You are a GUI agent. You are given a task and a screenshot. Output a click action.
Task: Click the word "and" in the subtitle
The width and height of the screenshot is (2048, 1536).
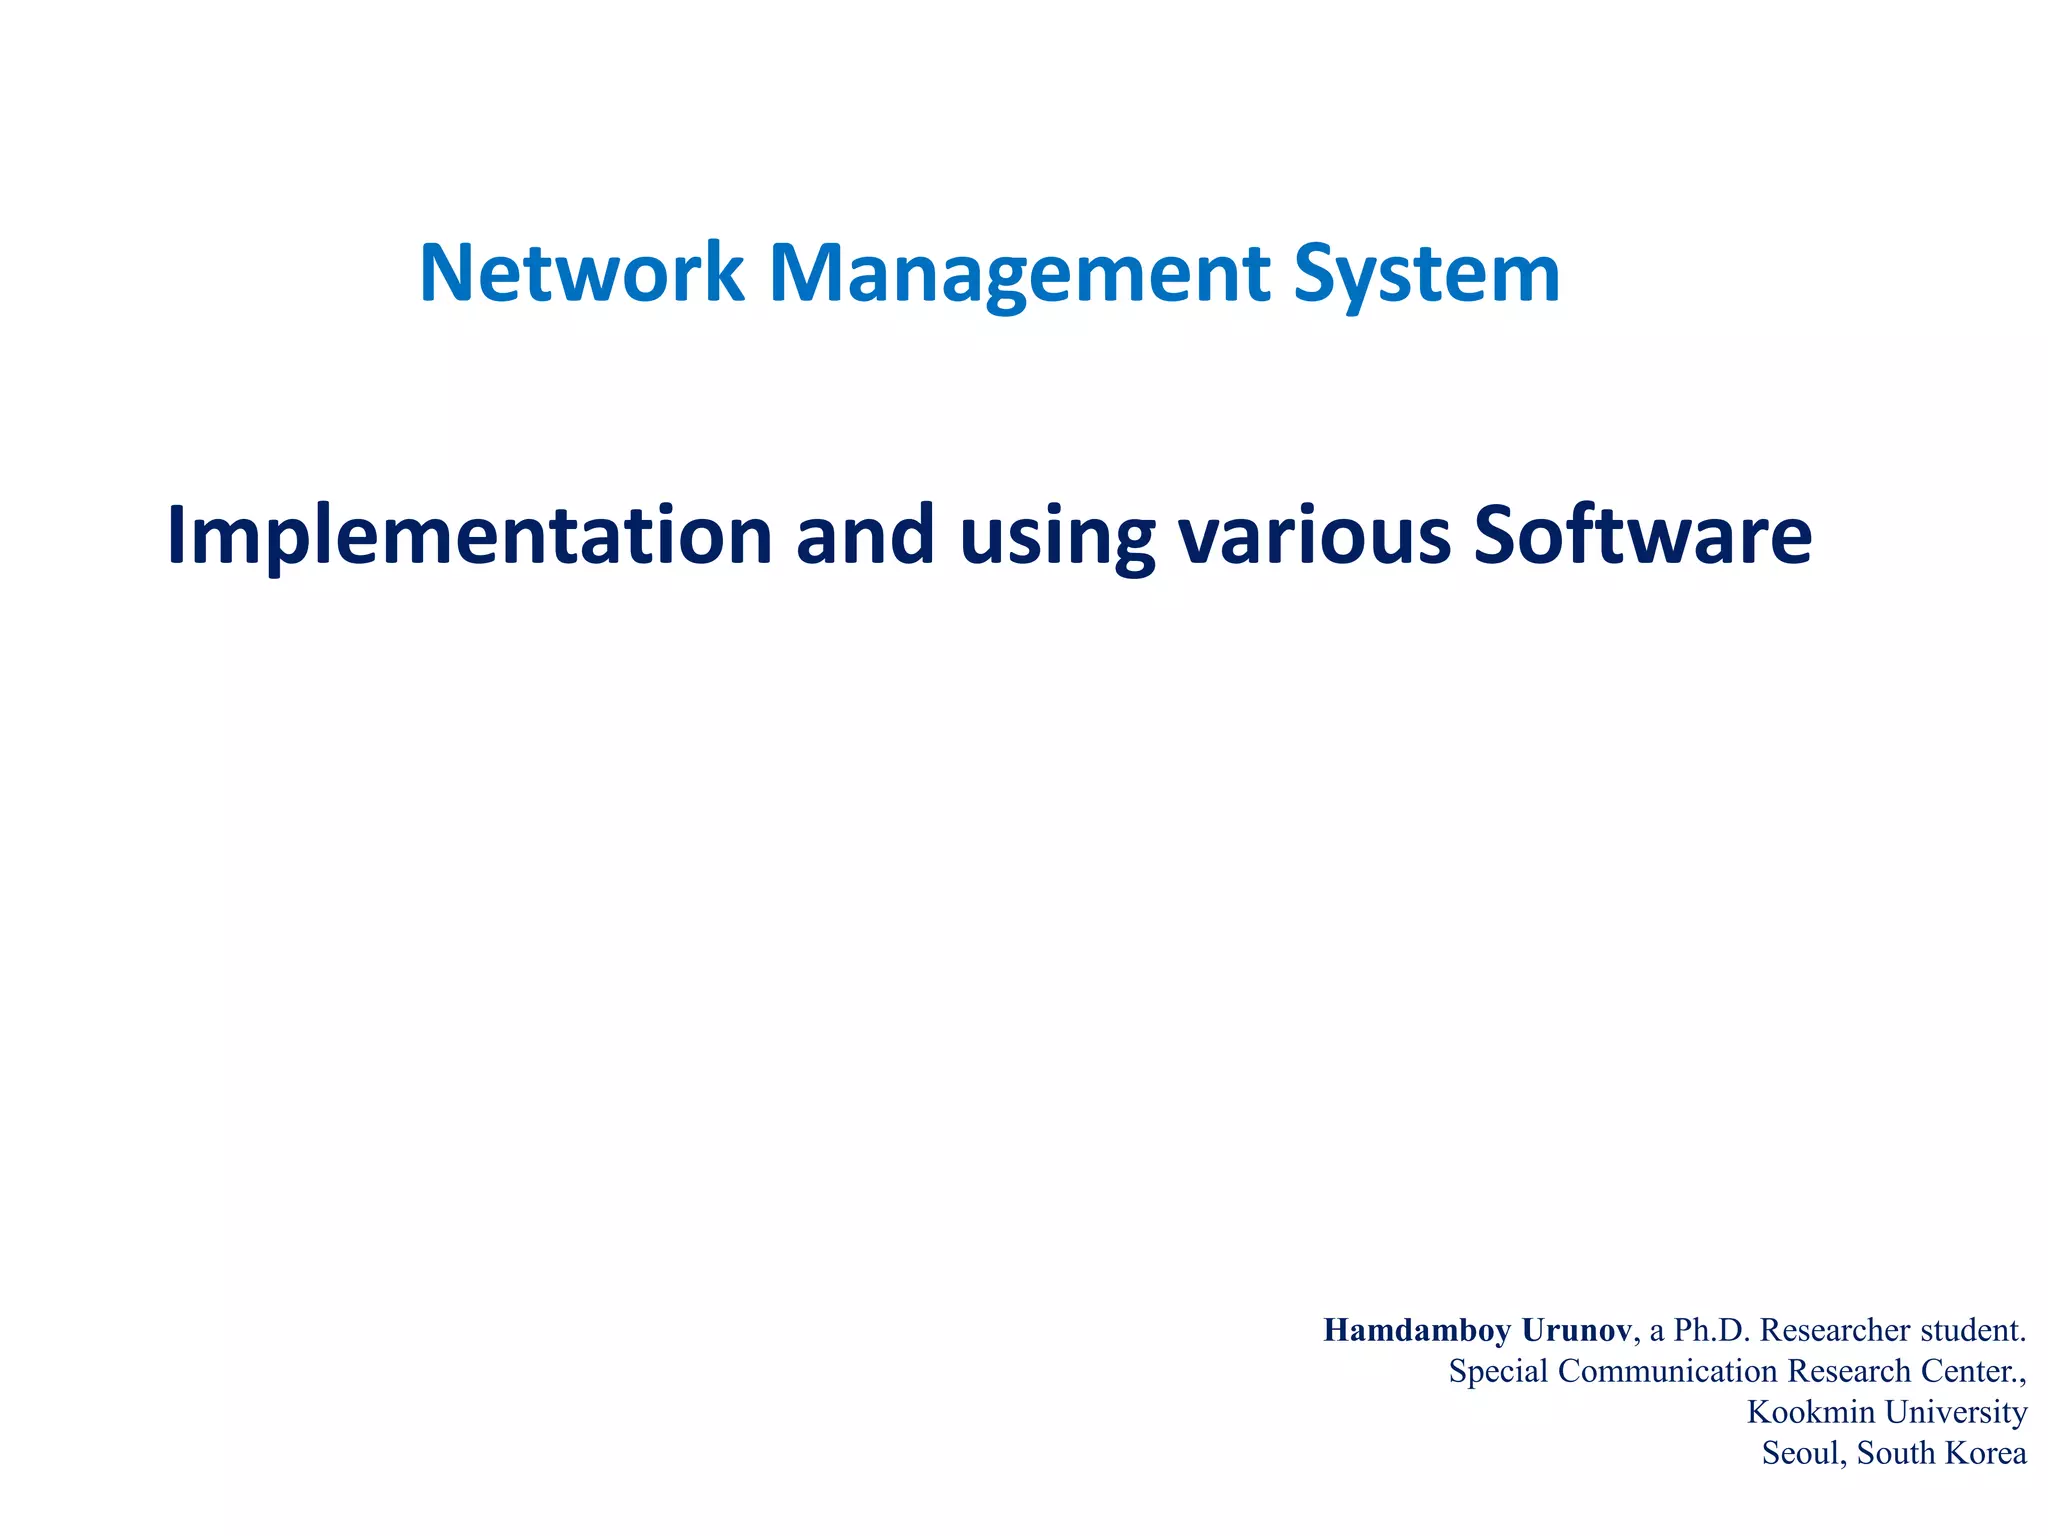[x=864, y=536]
